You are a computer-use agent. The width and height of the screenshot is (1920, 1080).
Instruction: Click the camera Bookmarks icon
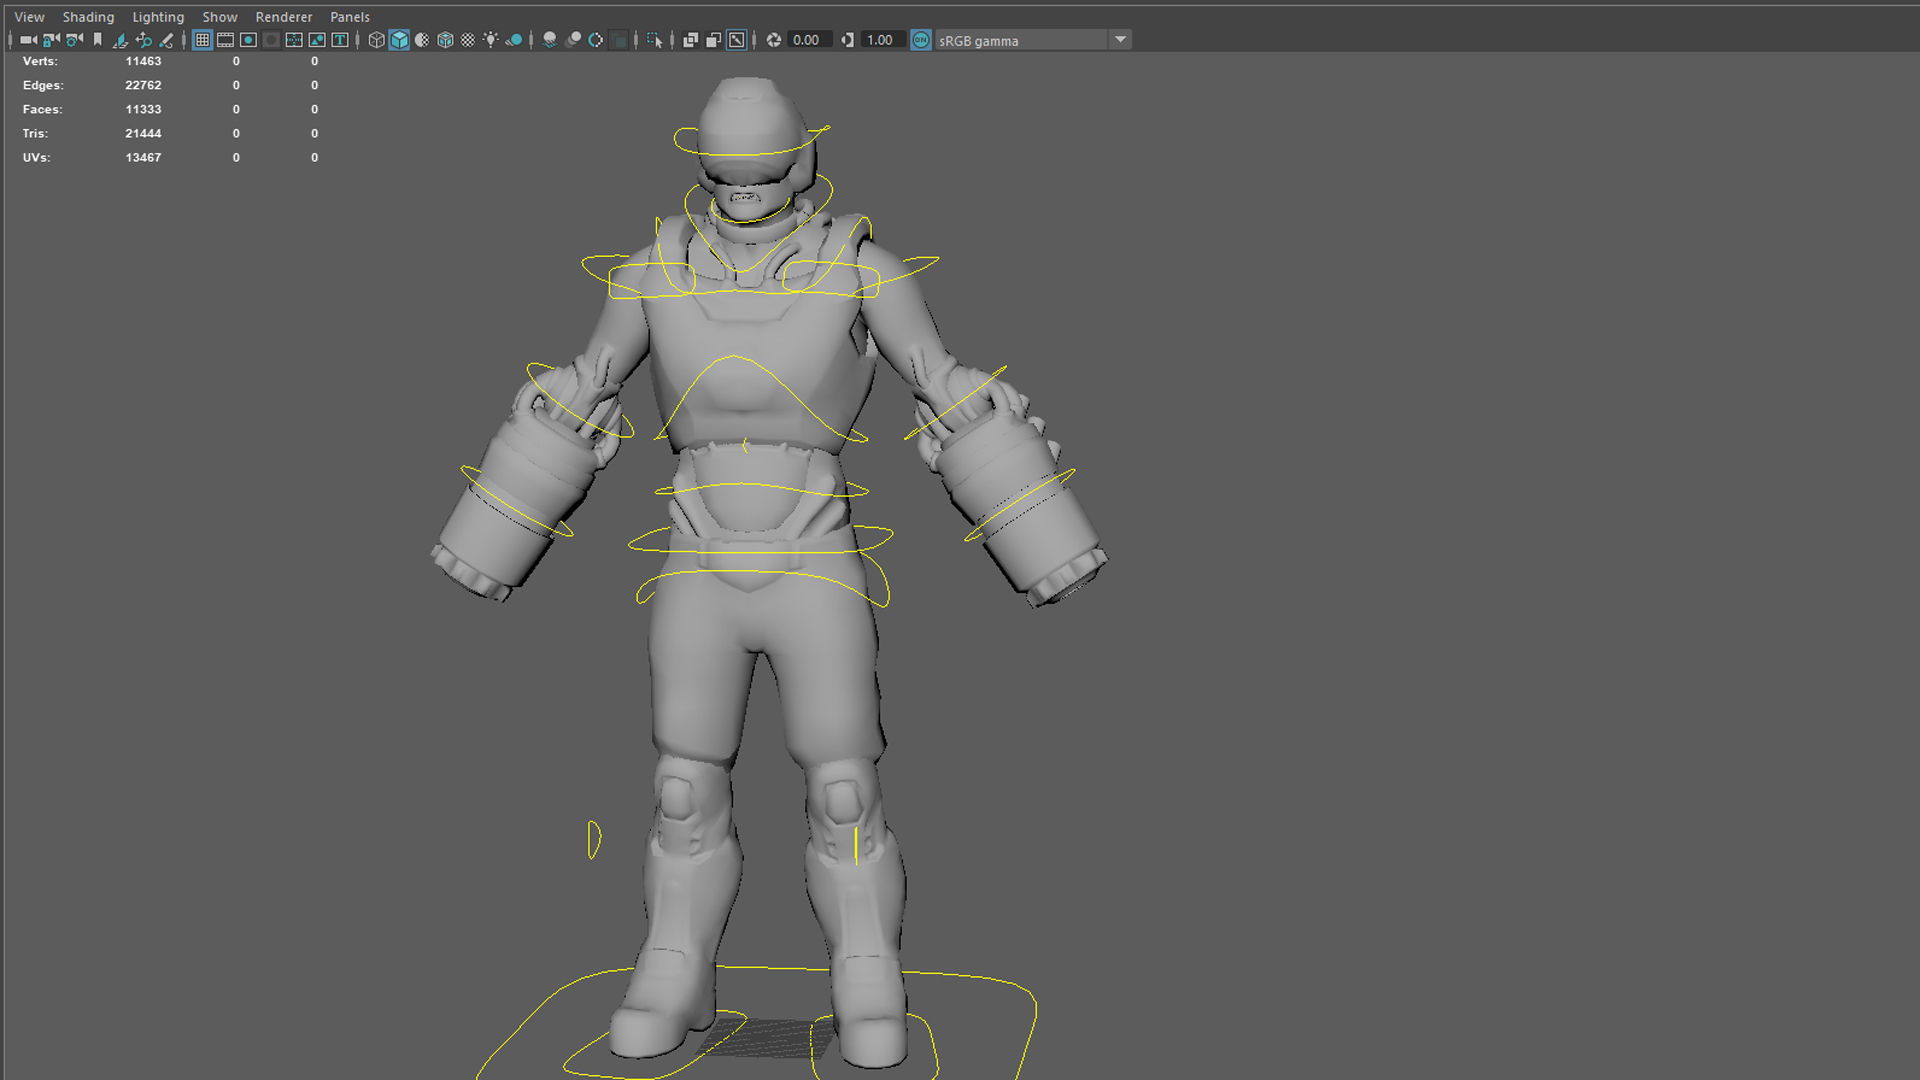point(97,40)
